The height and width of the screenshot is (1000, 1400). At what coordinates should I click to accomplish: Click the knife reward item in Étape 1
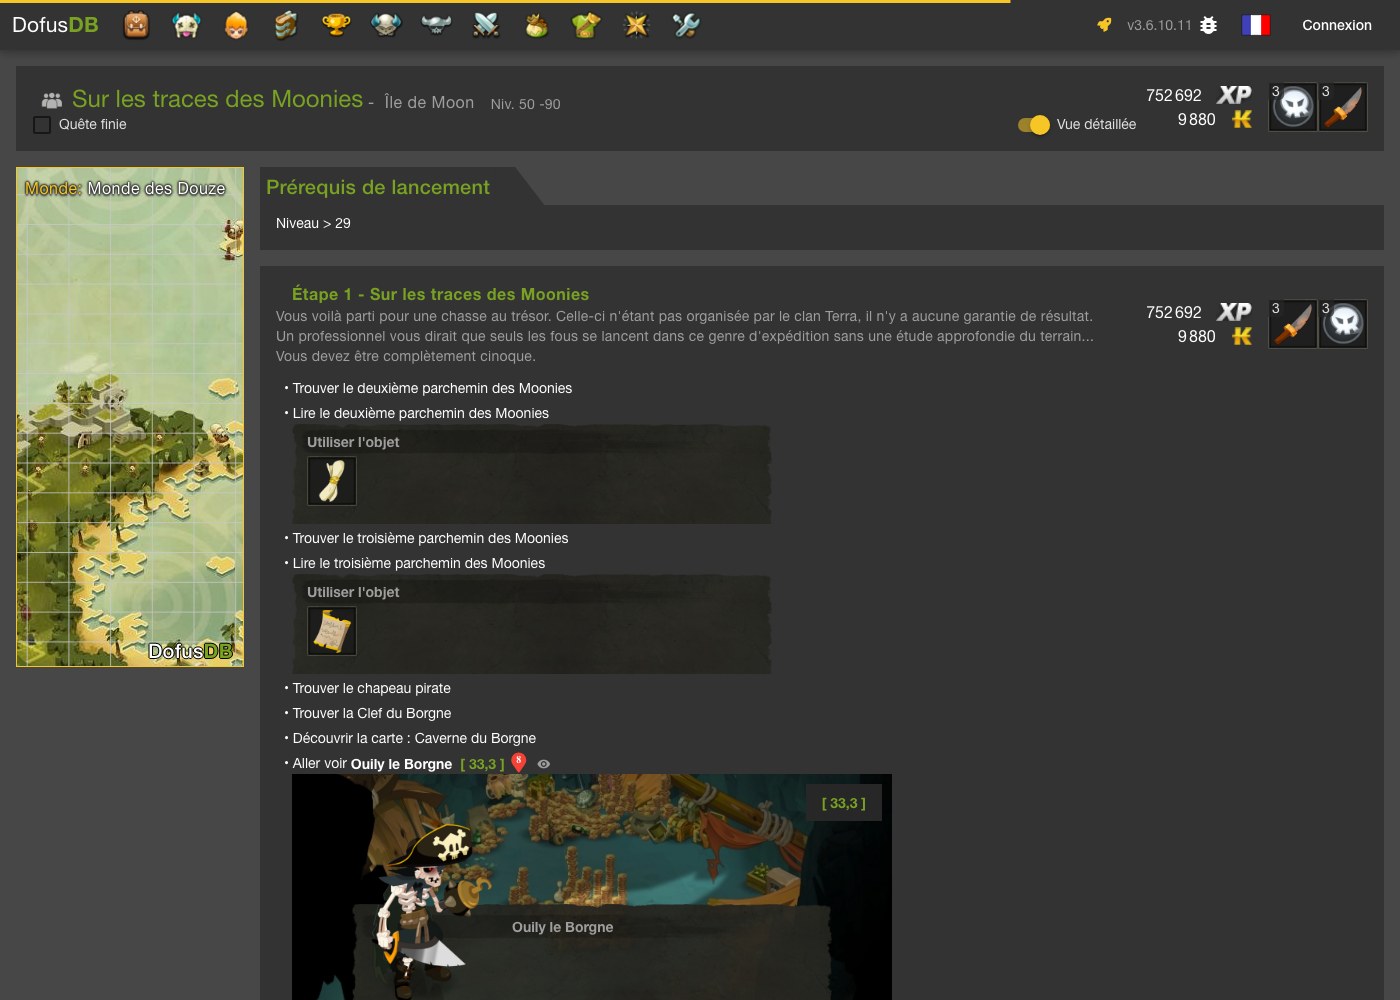coord(1293,324)
